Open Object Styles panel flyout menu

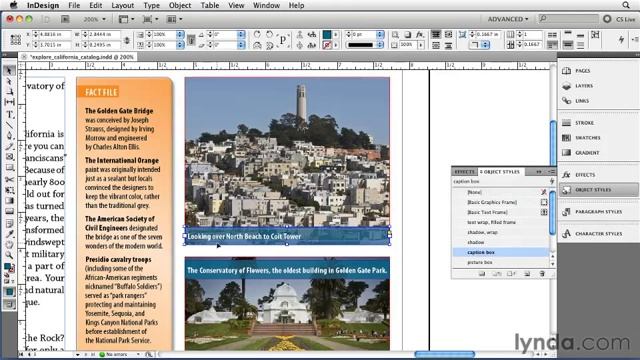[x=551, y=171]
